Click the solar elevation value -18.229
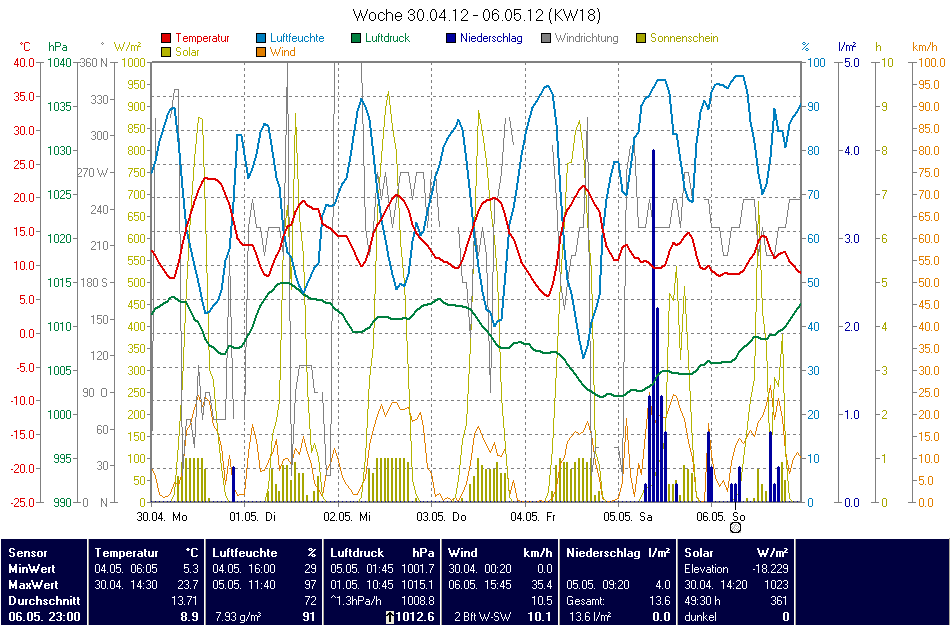The image size is (950, 625). tap(769, 569)
